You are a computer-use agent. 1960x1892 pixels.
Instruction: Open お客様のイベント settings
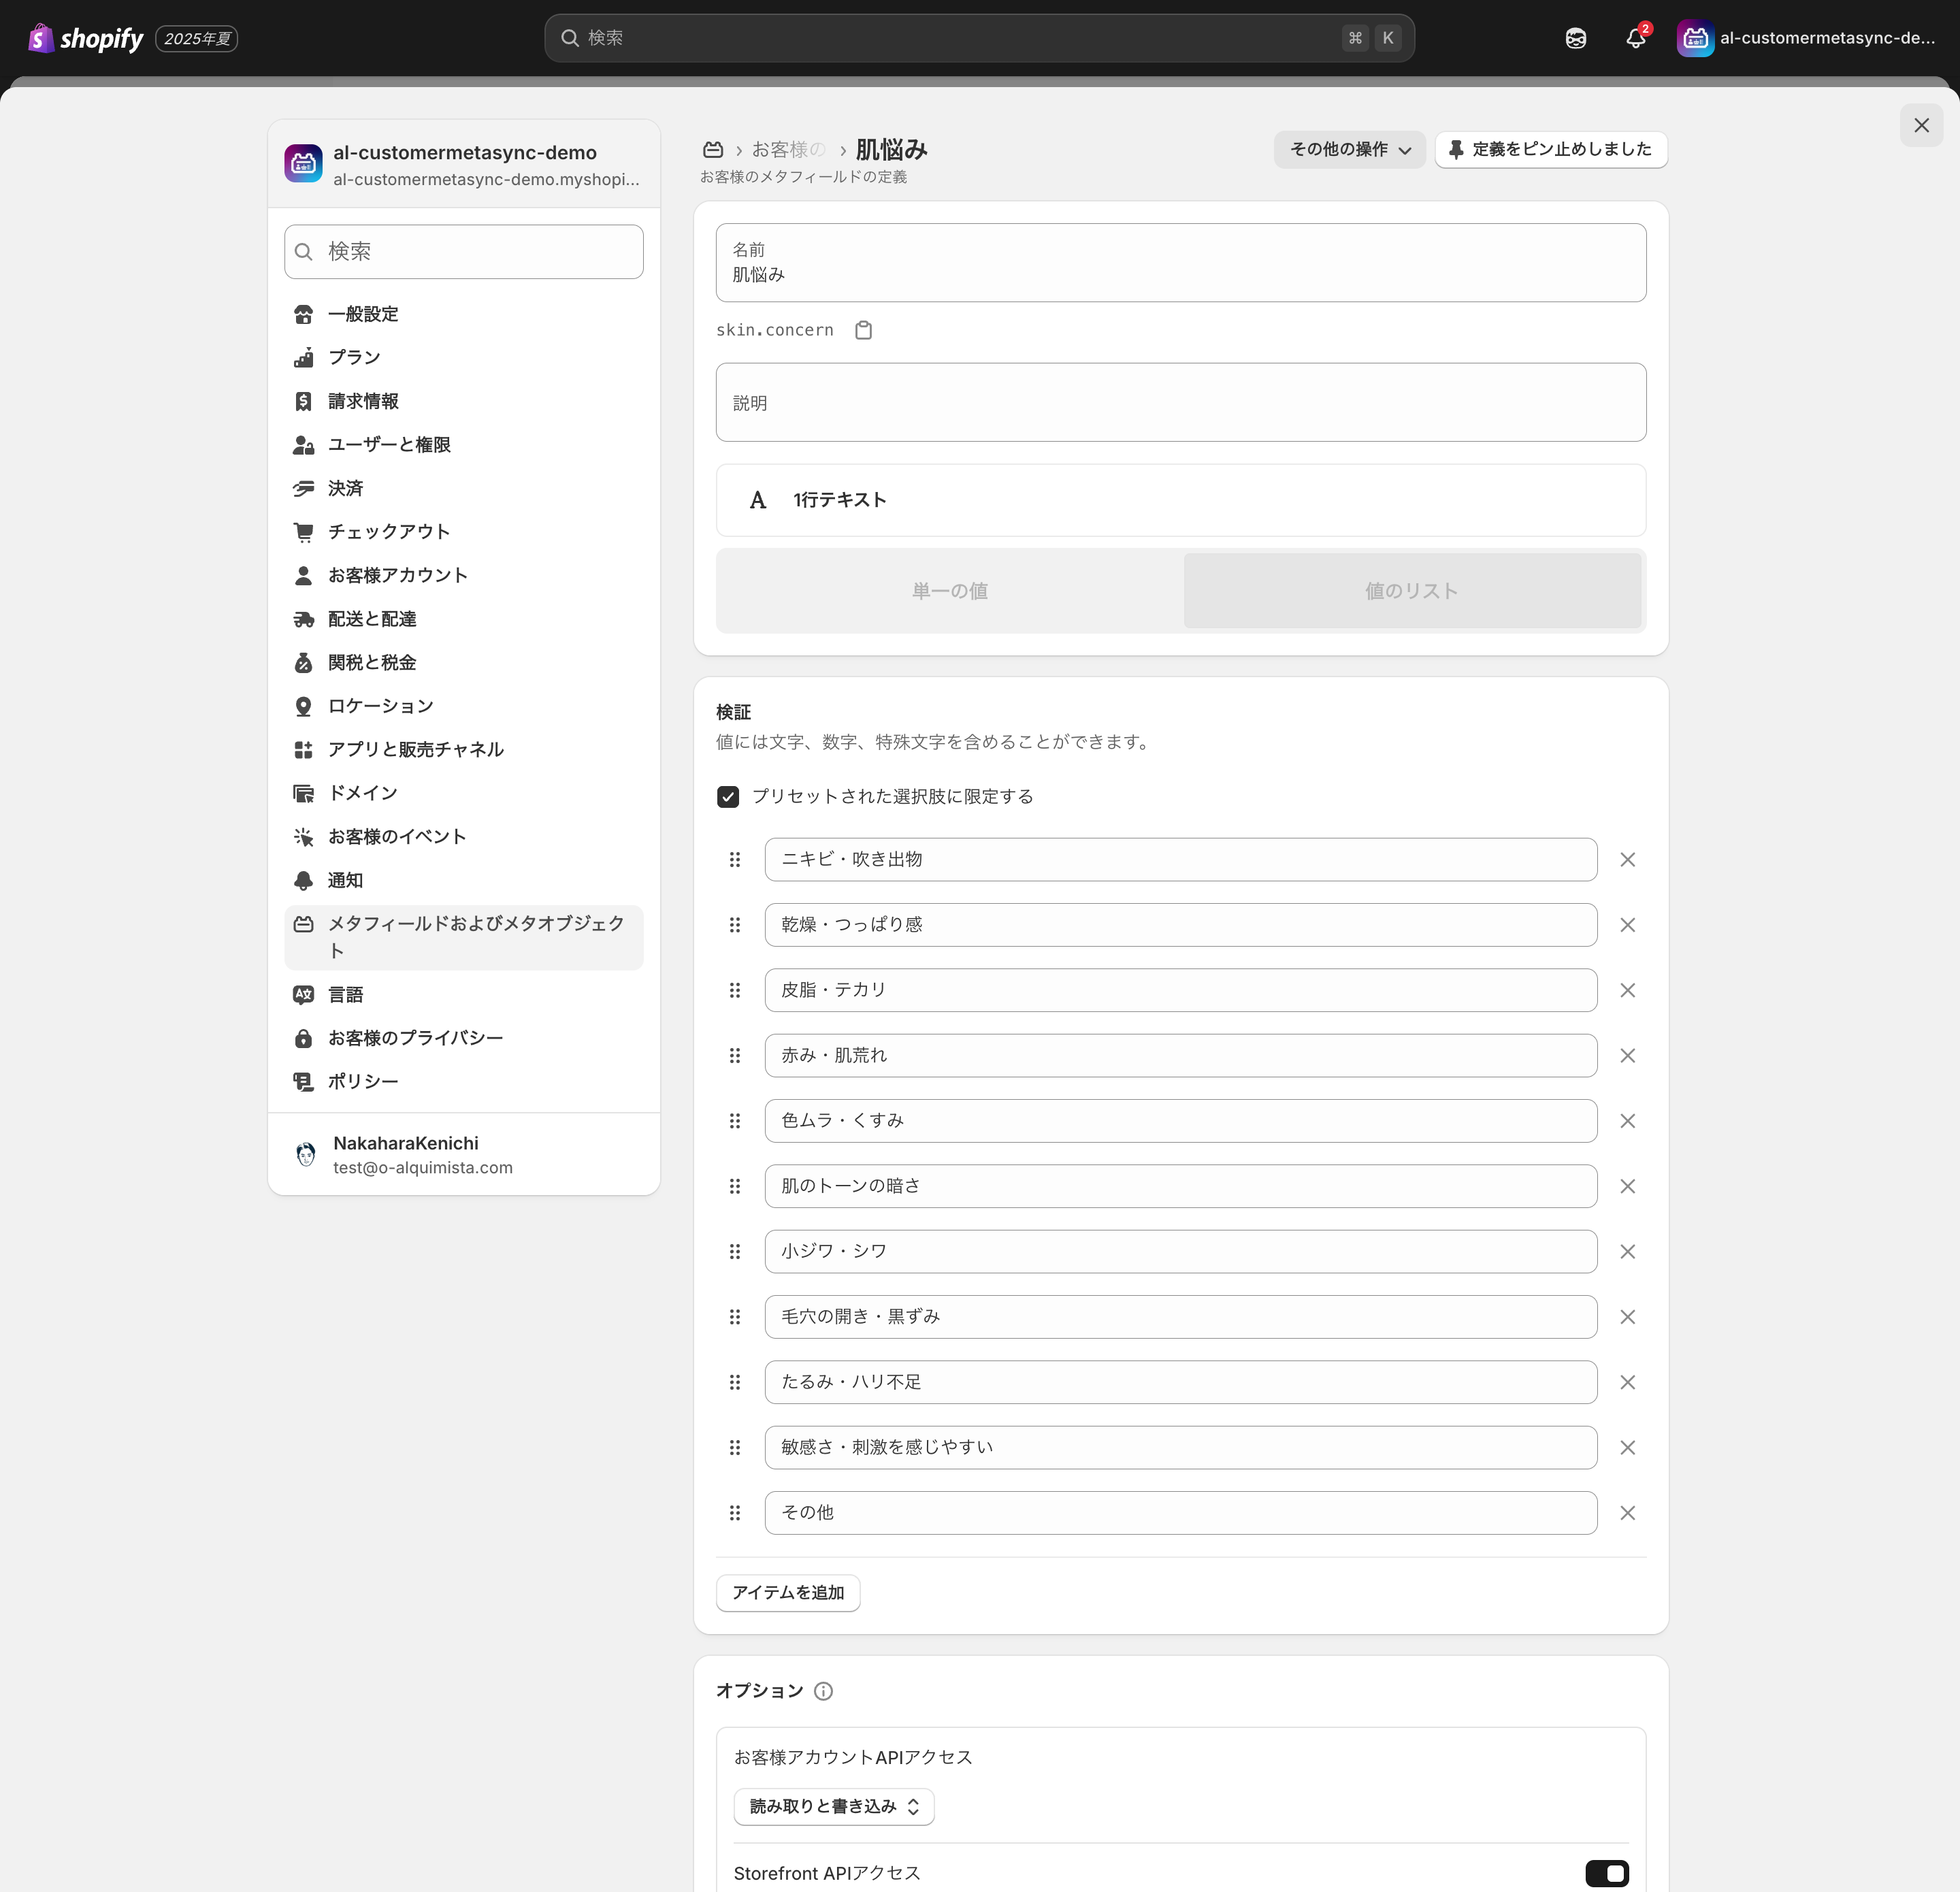click(463, 837)
